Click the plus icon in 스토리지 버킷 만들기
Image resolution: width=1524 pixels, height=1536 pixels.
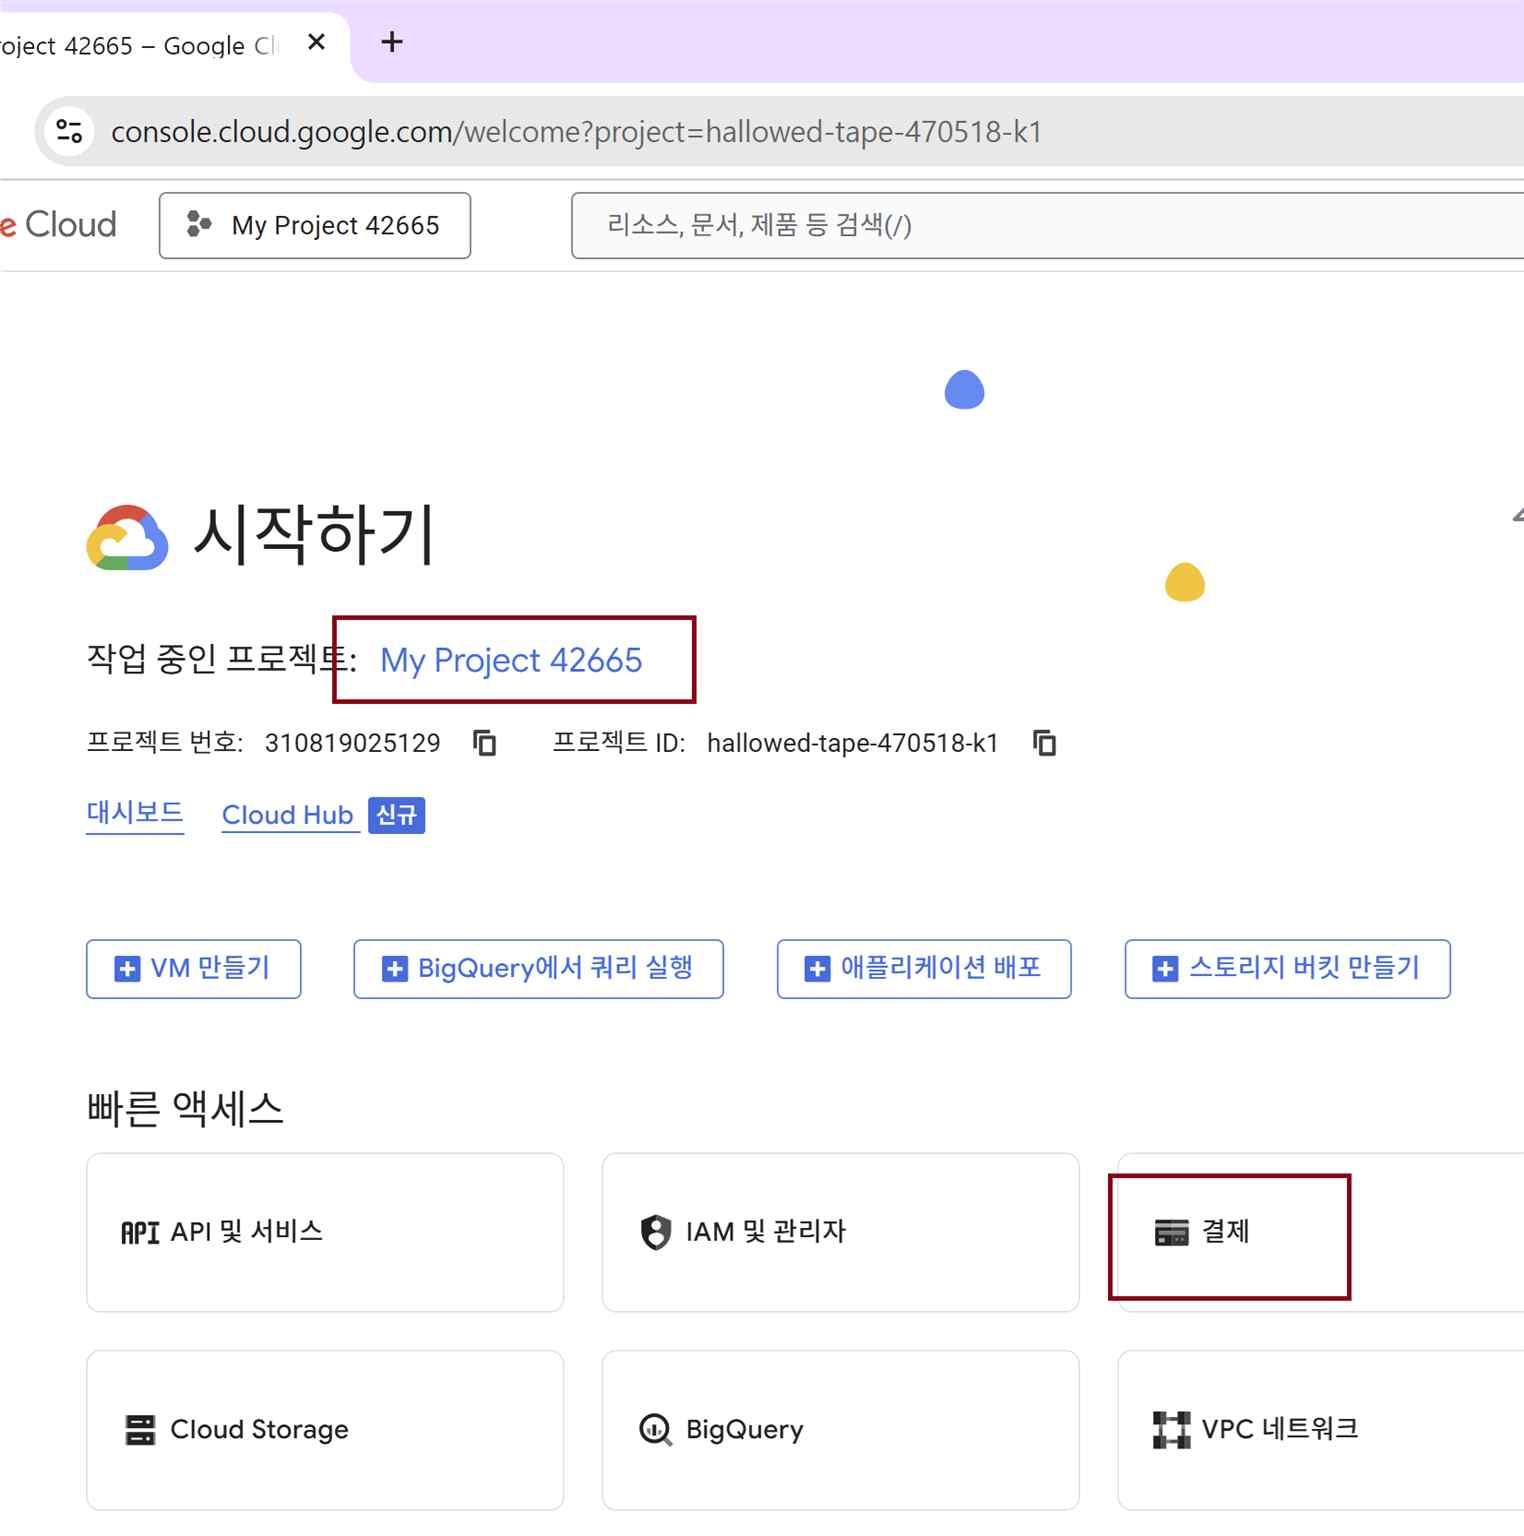tap(1165, 968)
